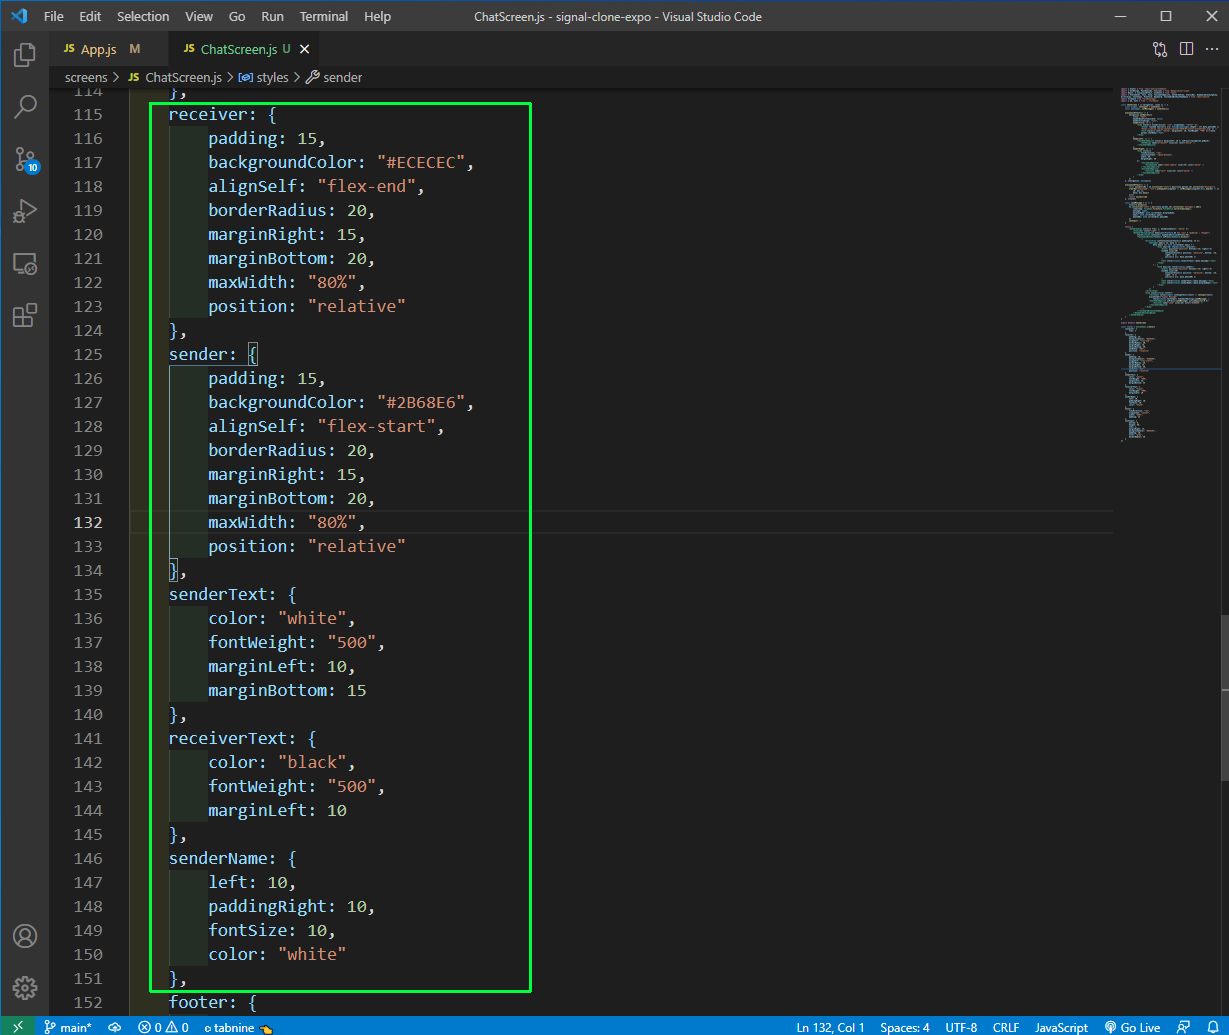Open the notifications bell
1229x1035 pixels.
[x=1212, y=1027]
